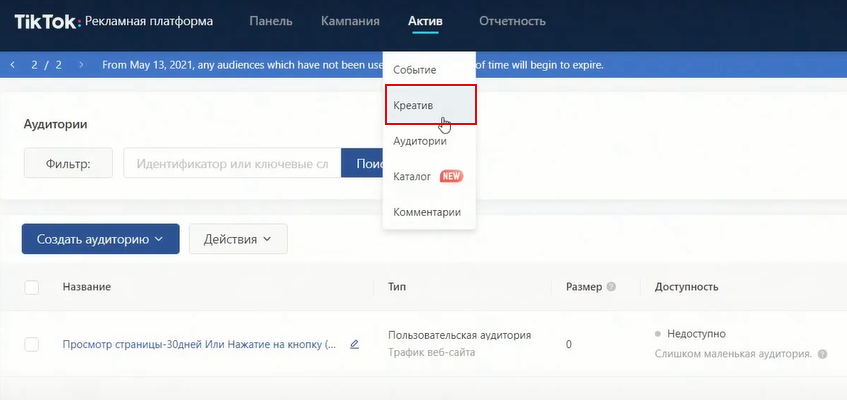Select Комментарии from the menu
This screenshot has height=400, width=847.
[429, 212]
